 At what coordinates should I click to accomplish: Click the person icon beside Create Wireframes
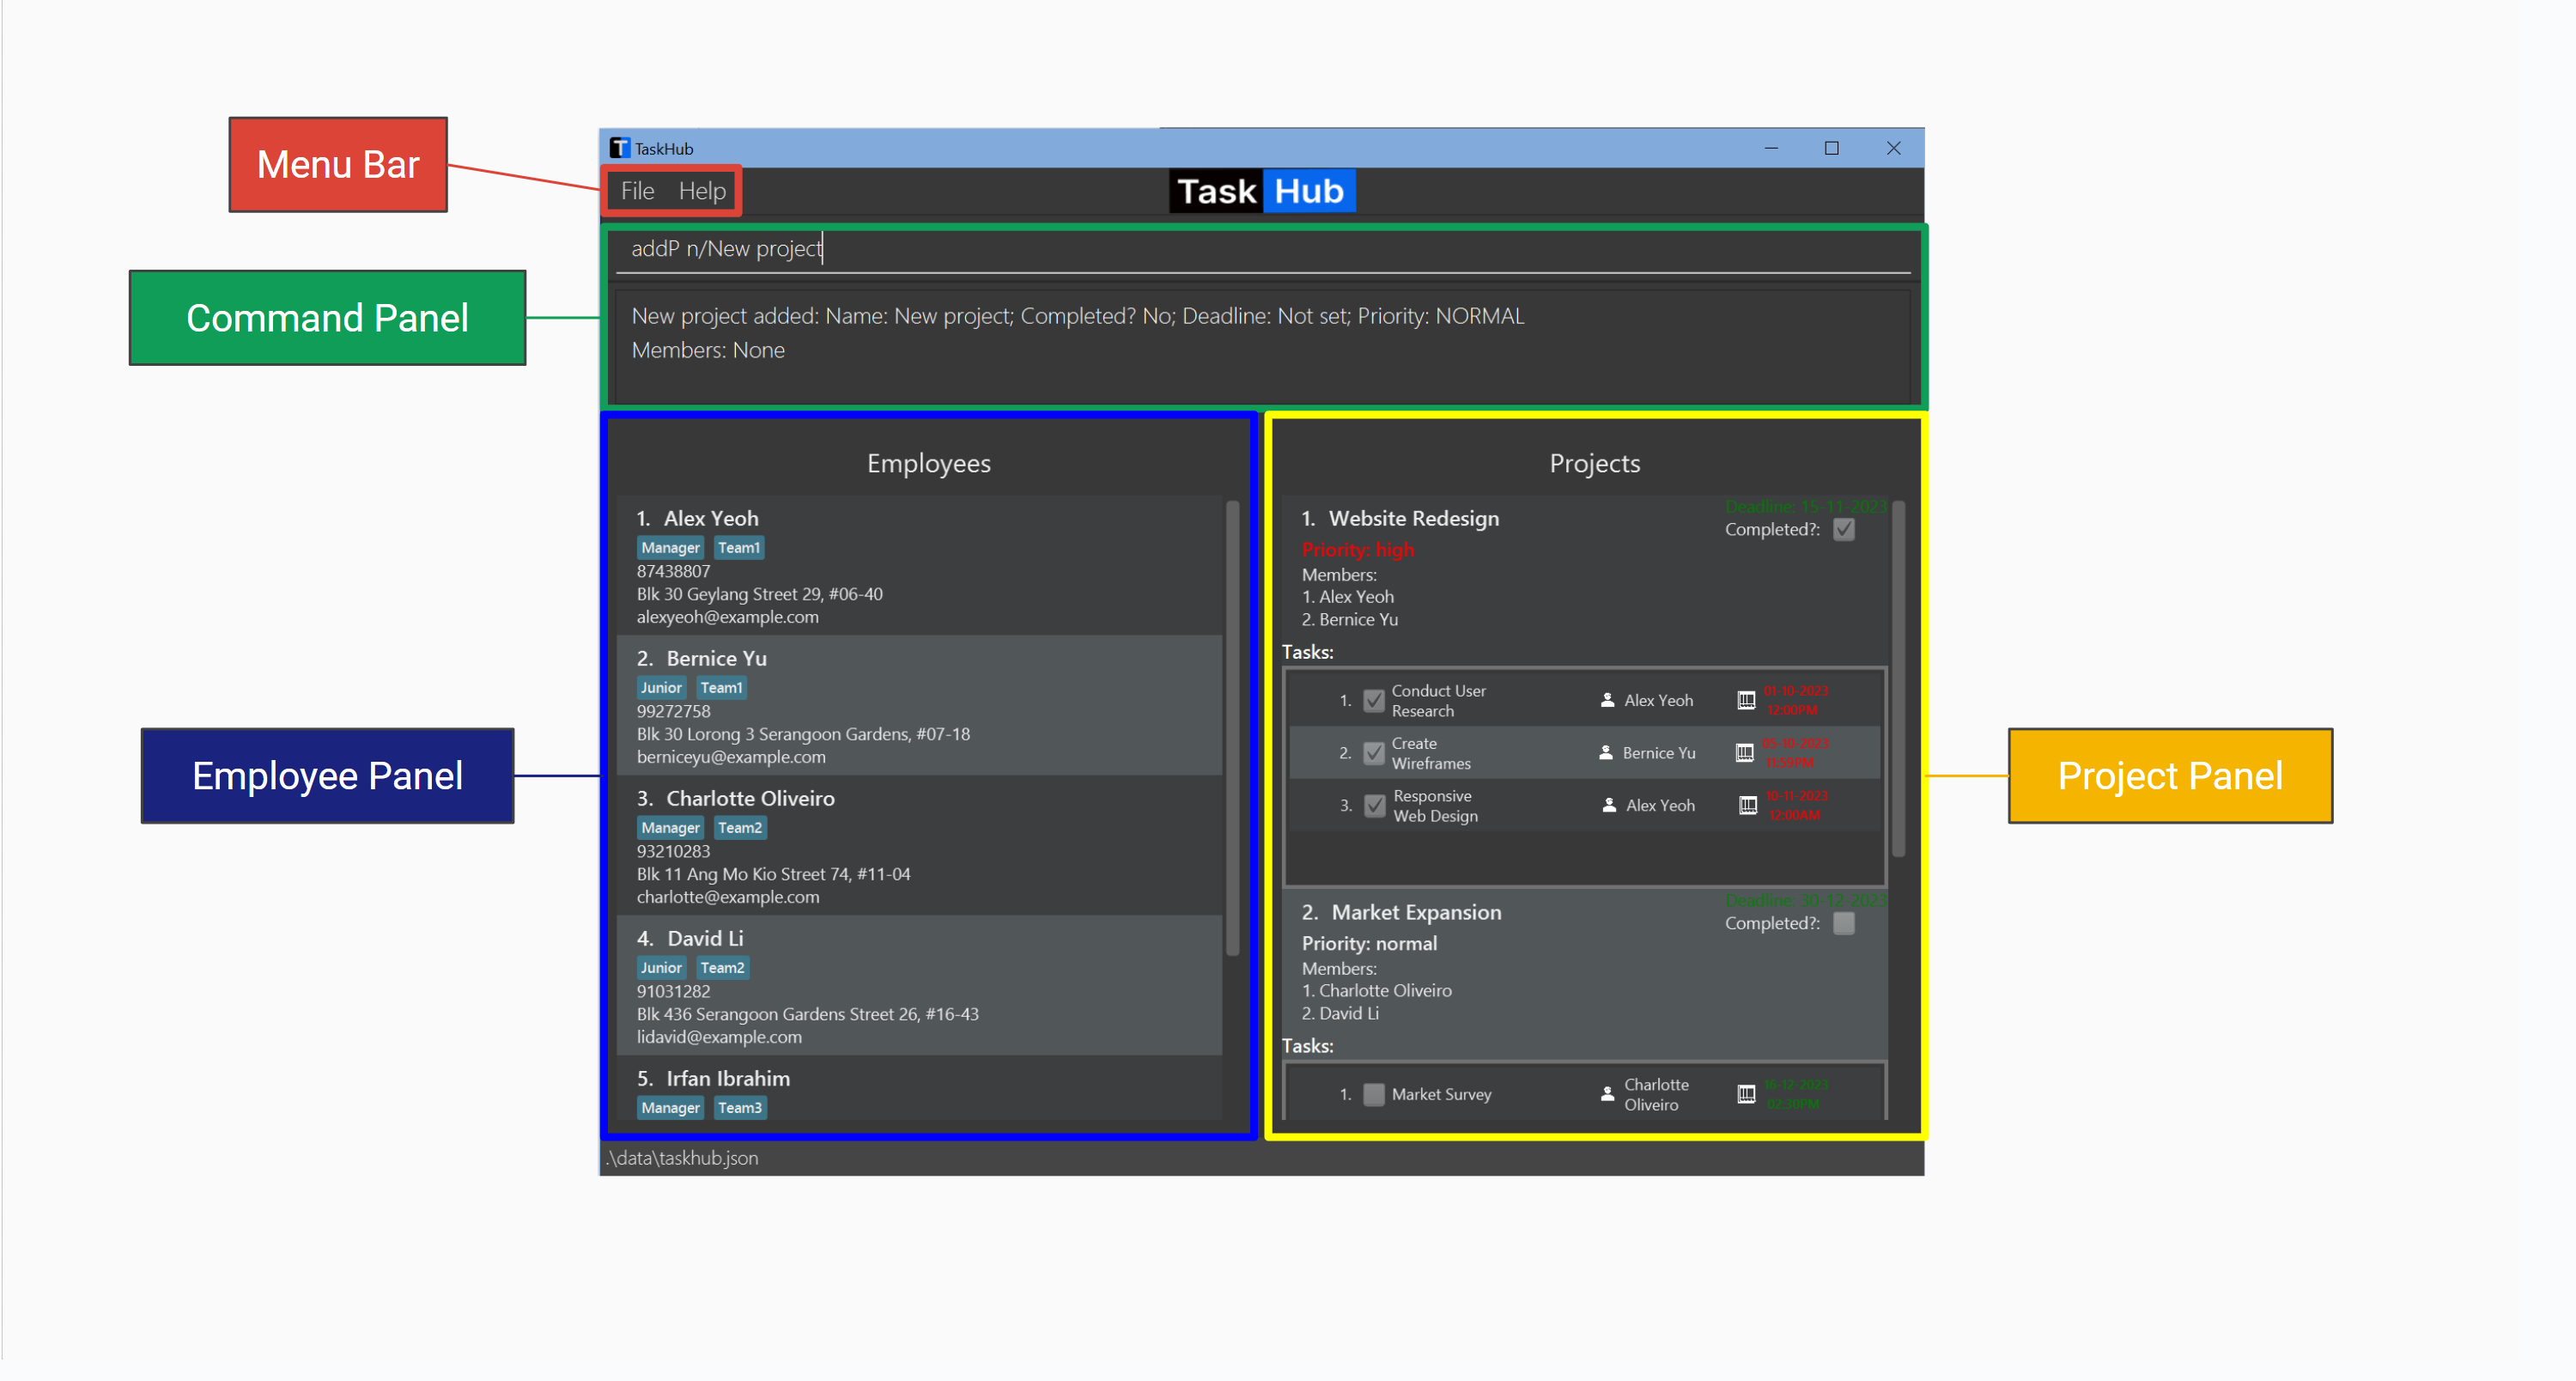pyautogui.click(x=1605, y=752)
